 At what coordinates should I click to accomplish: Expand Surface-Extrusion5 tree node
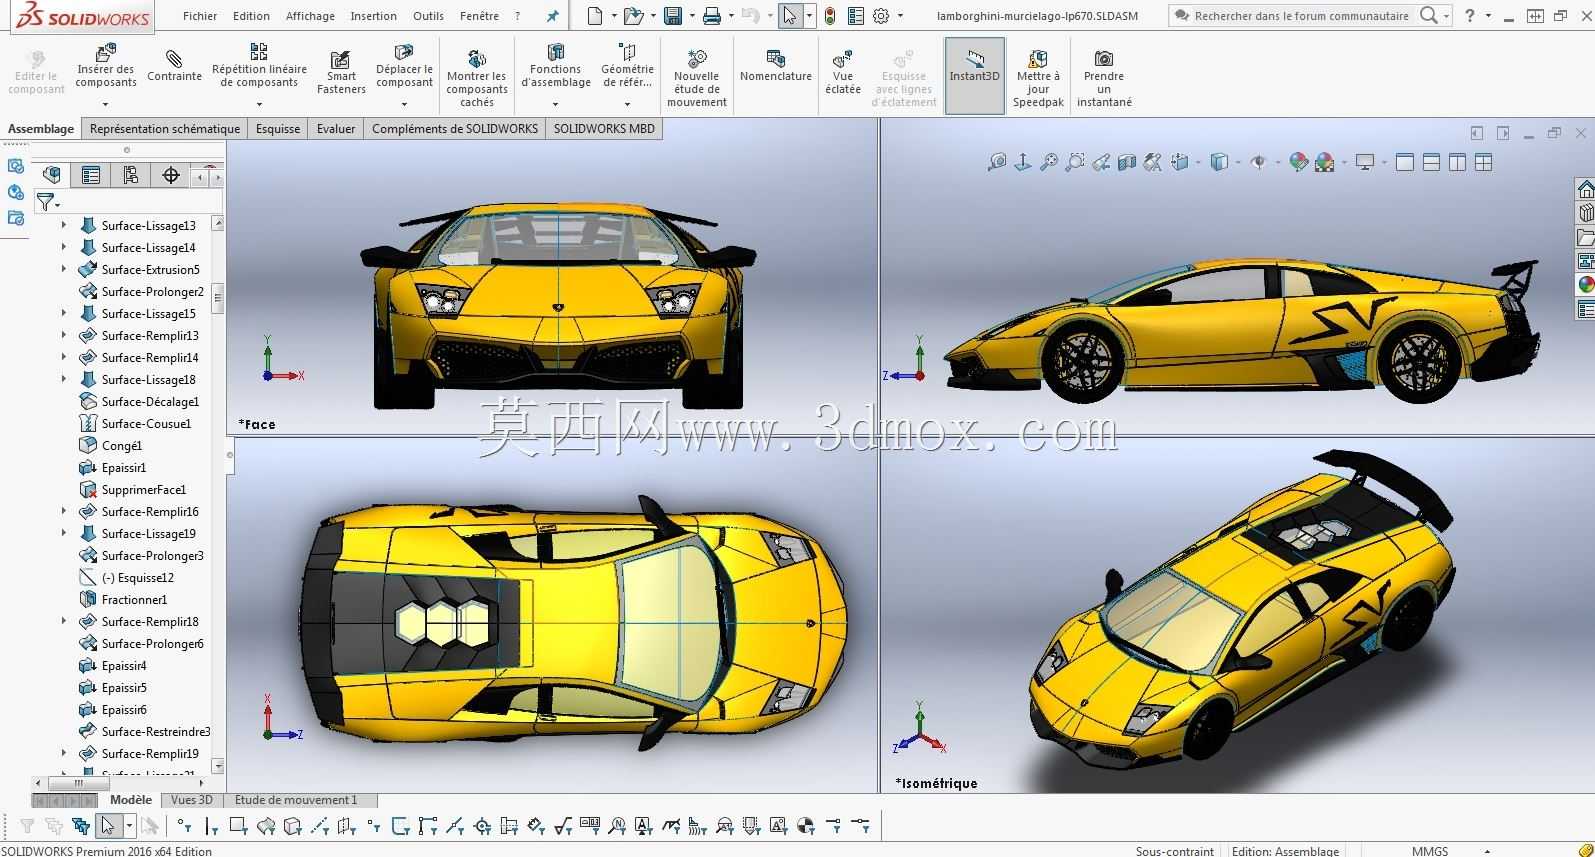[64, 269]
